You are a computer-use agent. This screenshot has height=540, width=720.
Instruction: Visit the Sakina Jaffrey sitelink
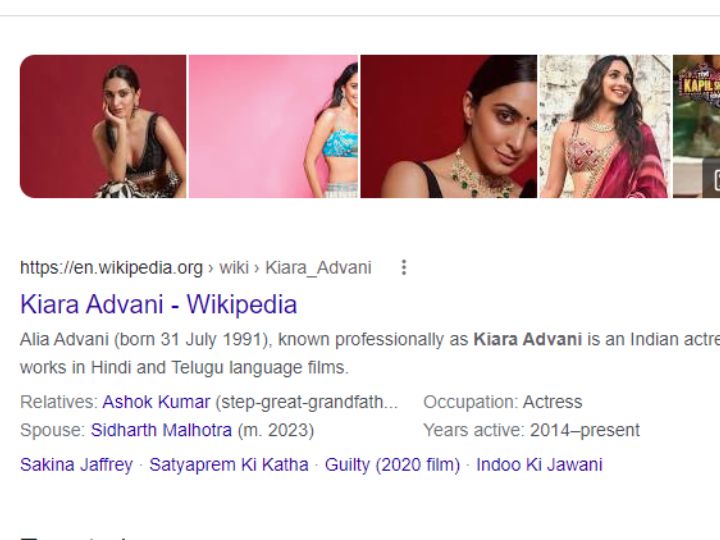(76, 465)
